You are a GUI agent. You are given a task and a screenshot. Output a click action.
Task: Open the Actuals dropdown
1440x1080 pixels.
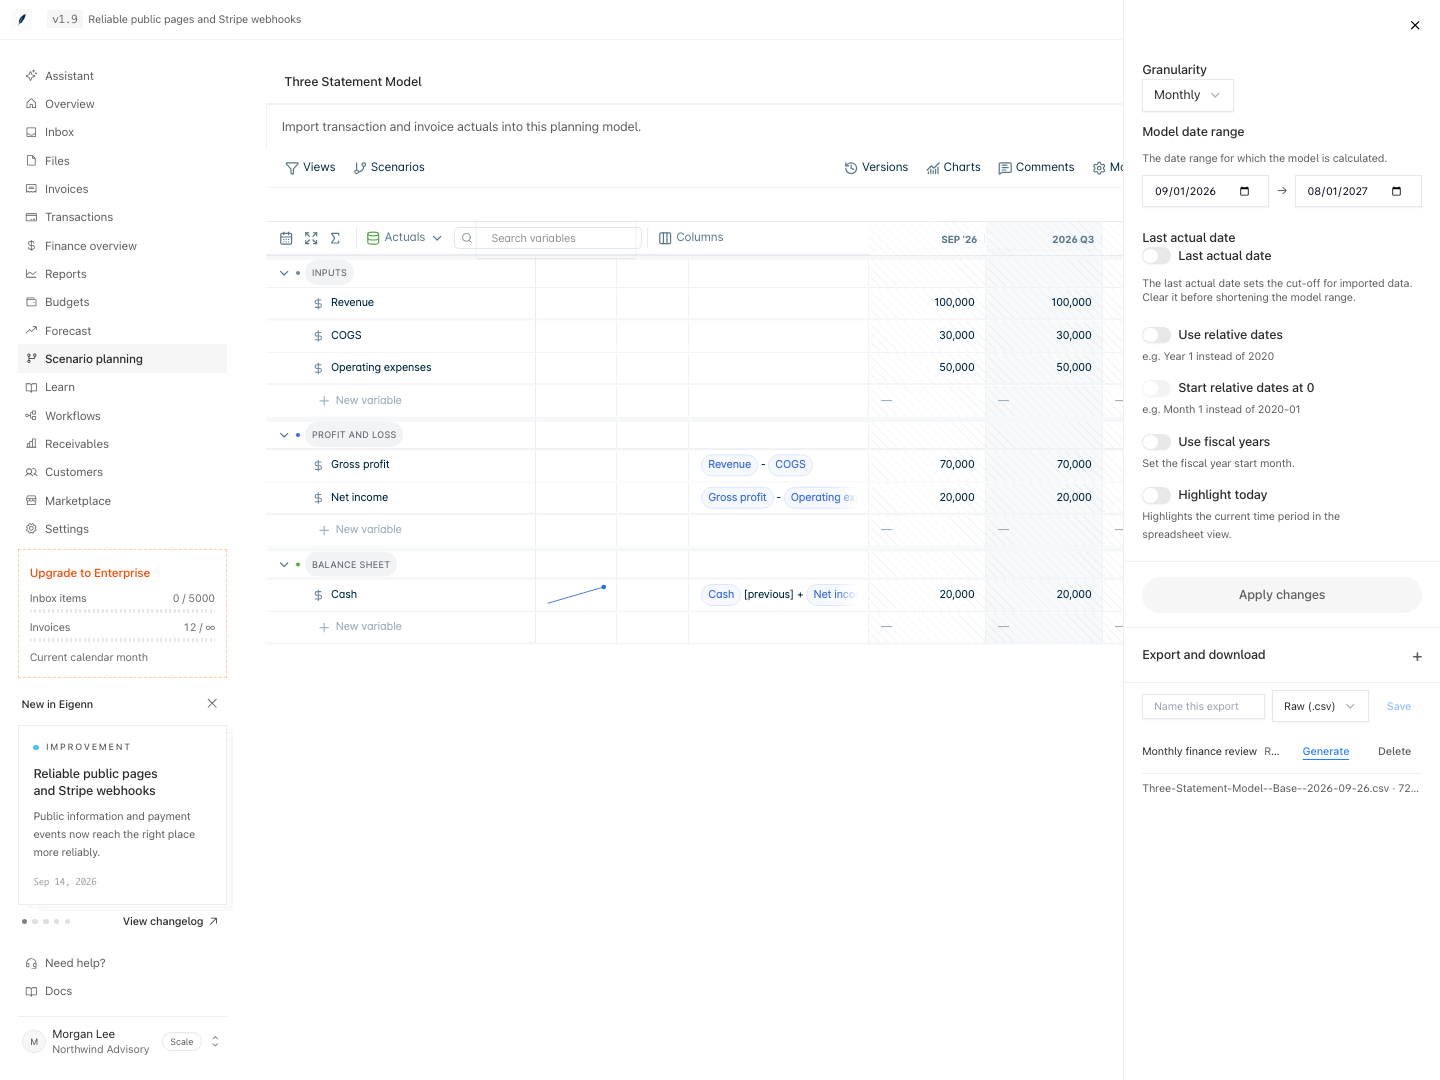coord(404,237)
